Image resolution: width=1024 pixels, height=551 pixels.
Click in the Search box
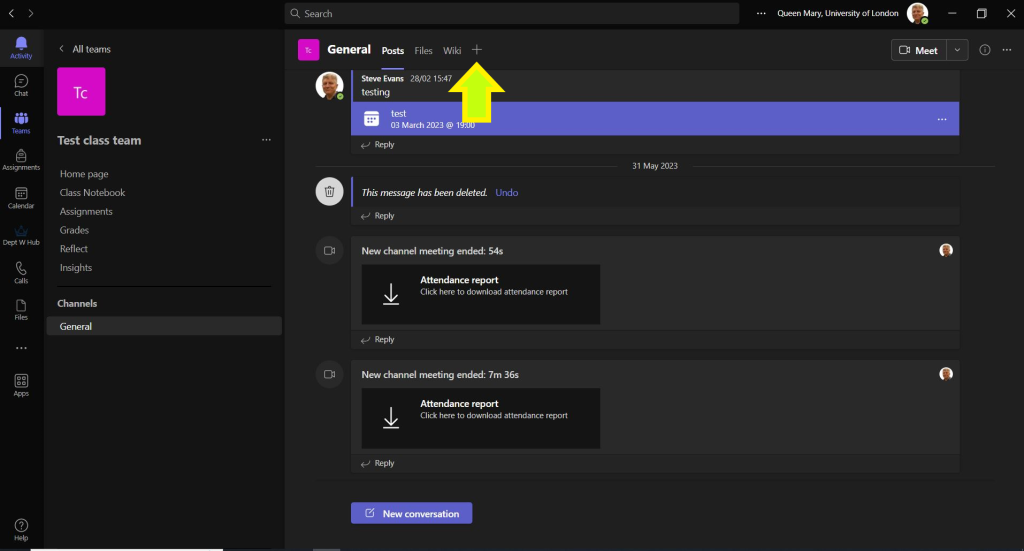coord(512,13)
